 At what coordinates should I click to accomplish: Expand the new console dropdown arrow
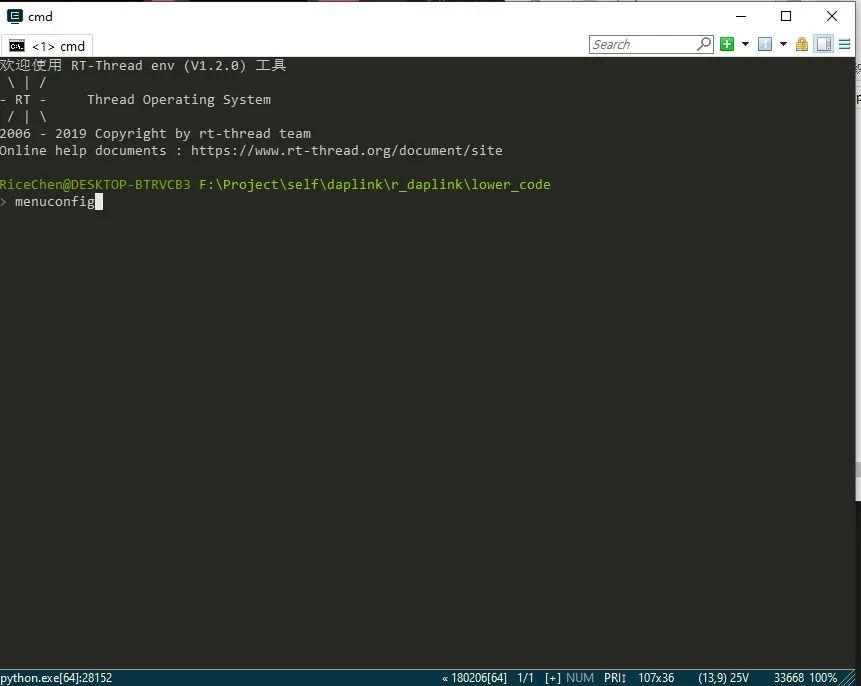[745, 44]
